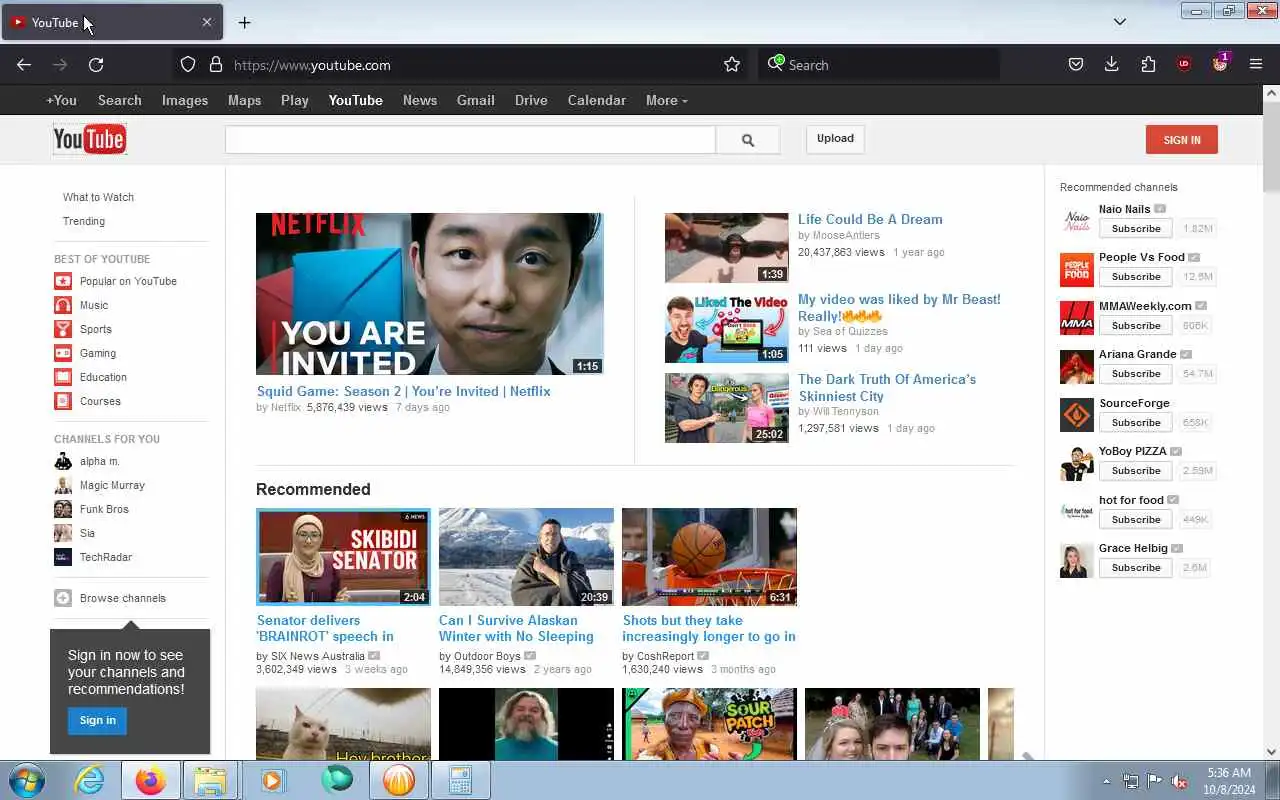Open Firefox downloads panel
Image resolution: width=1280 pixels, height=800 pixels.
1111,65
